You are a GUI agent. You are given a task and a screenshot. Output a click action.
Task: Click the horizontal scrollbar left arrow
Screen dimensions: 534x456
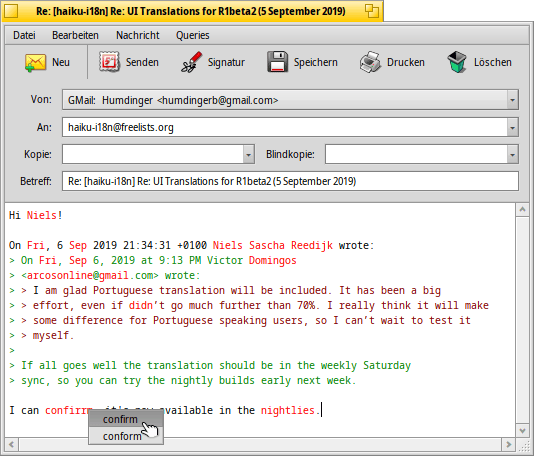(x=12, y=444)
